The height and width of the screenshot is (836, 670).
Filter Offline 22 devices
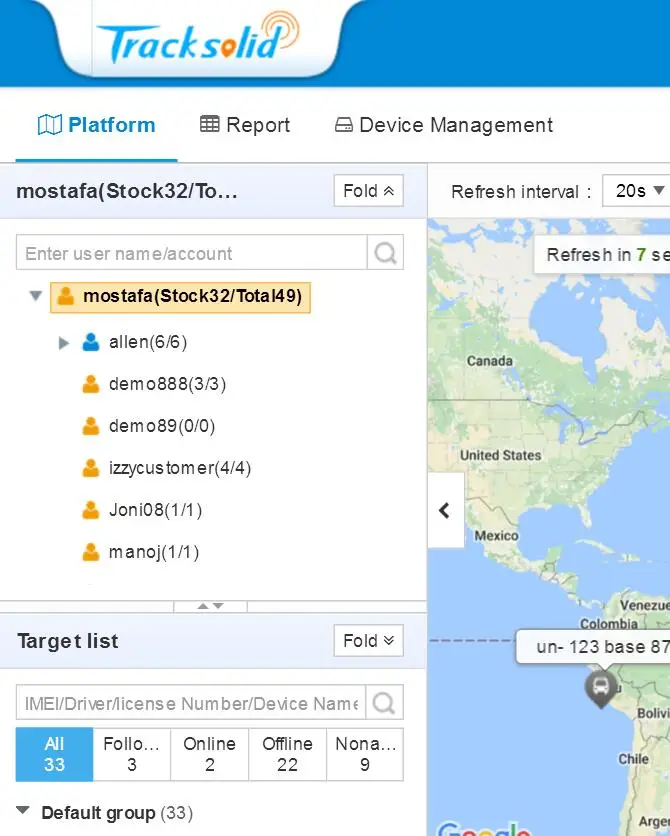click(x=287, y=754)
